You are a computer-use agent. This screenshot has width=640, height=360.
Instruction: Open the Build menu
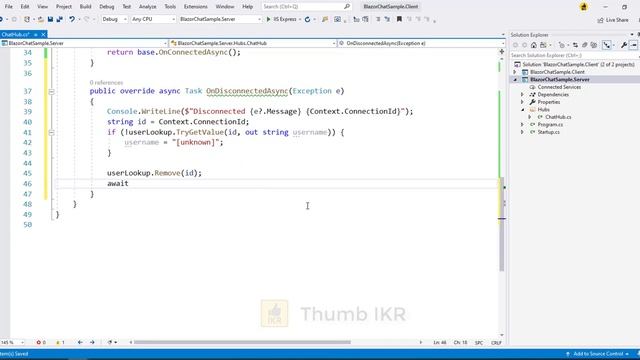tap(85, 7)
